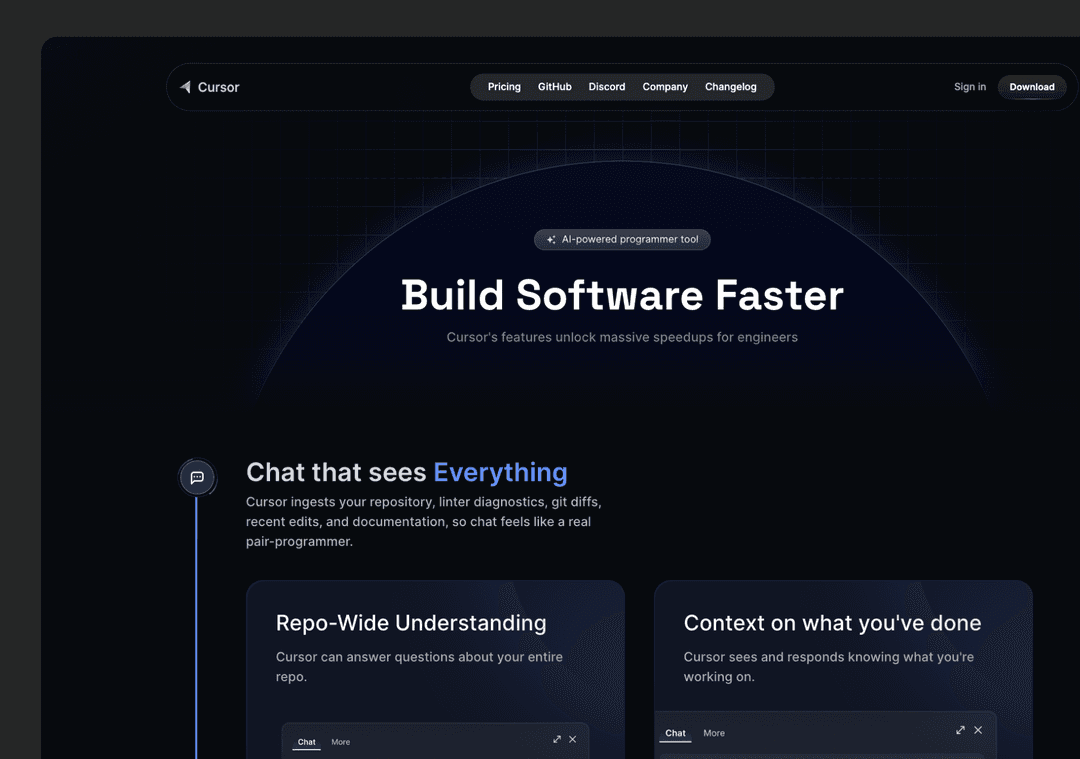1080x759 pixels.
Task: View the Changelog page
Action: [x=731, y=87]
